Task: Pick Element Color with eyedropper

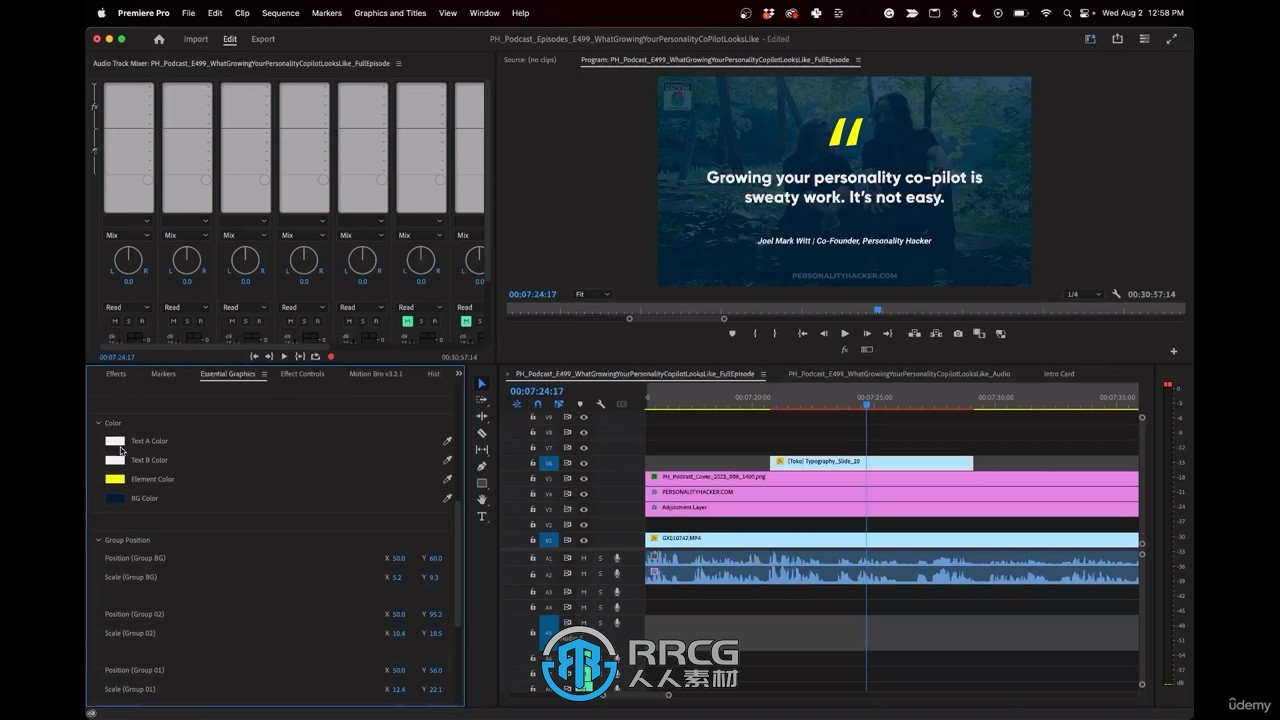Action: 447,479
